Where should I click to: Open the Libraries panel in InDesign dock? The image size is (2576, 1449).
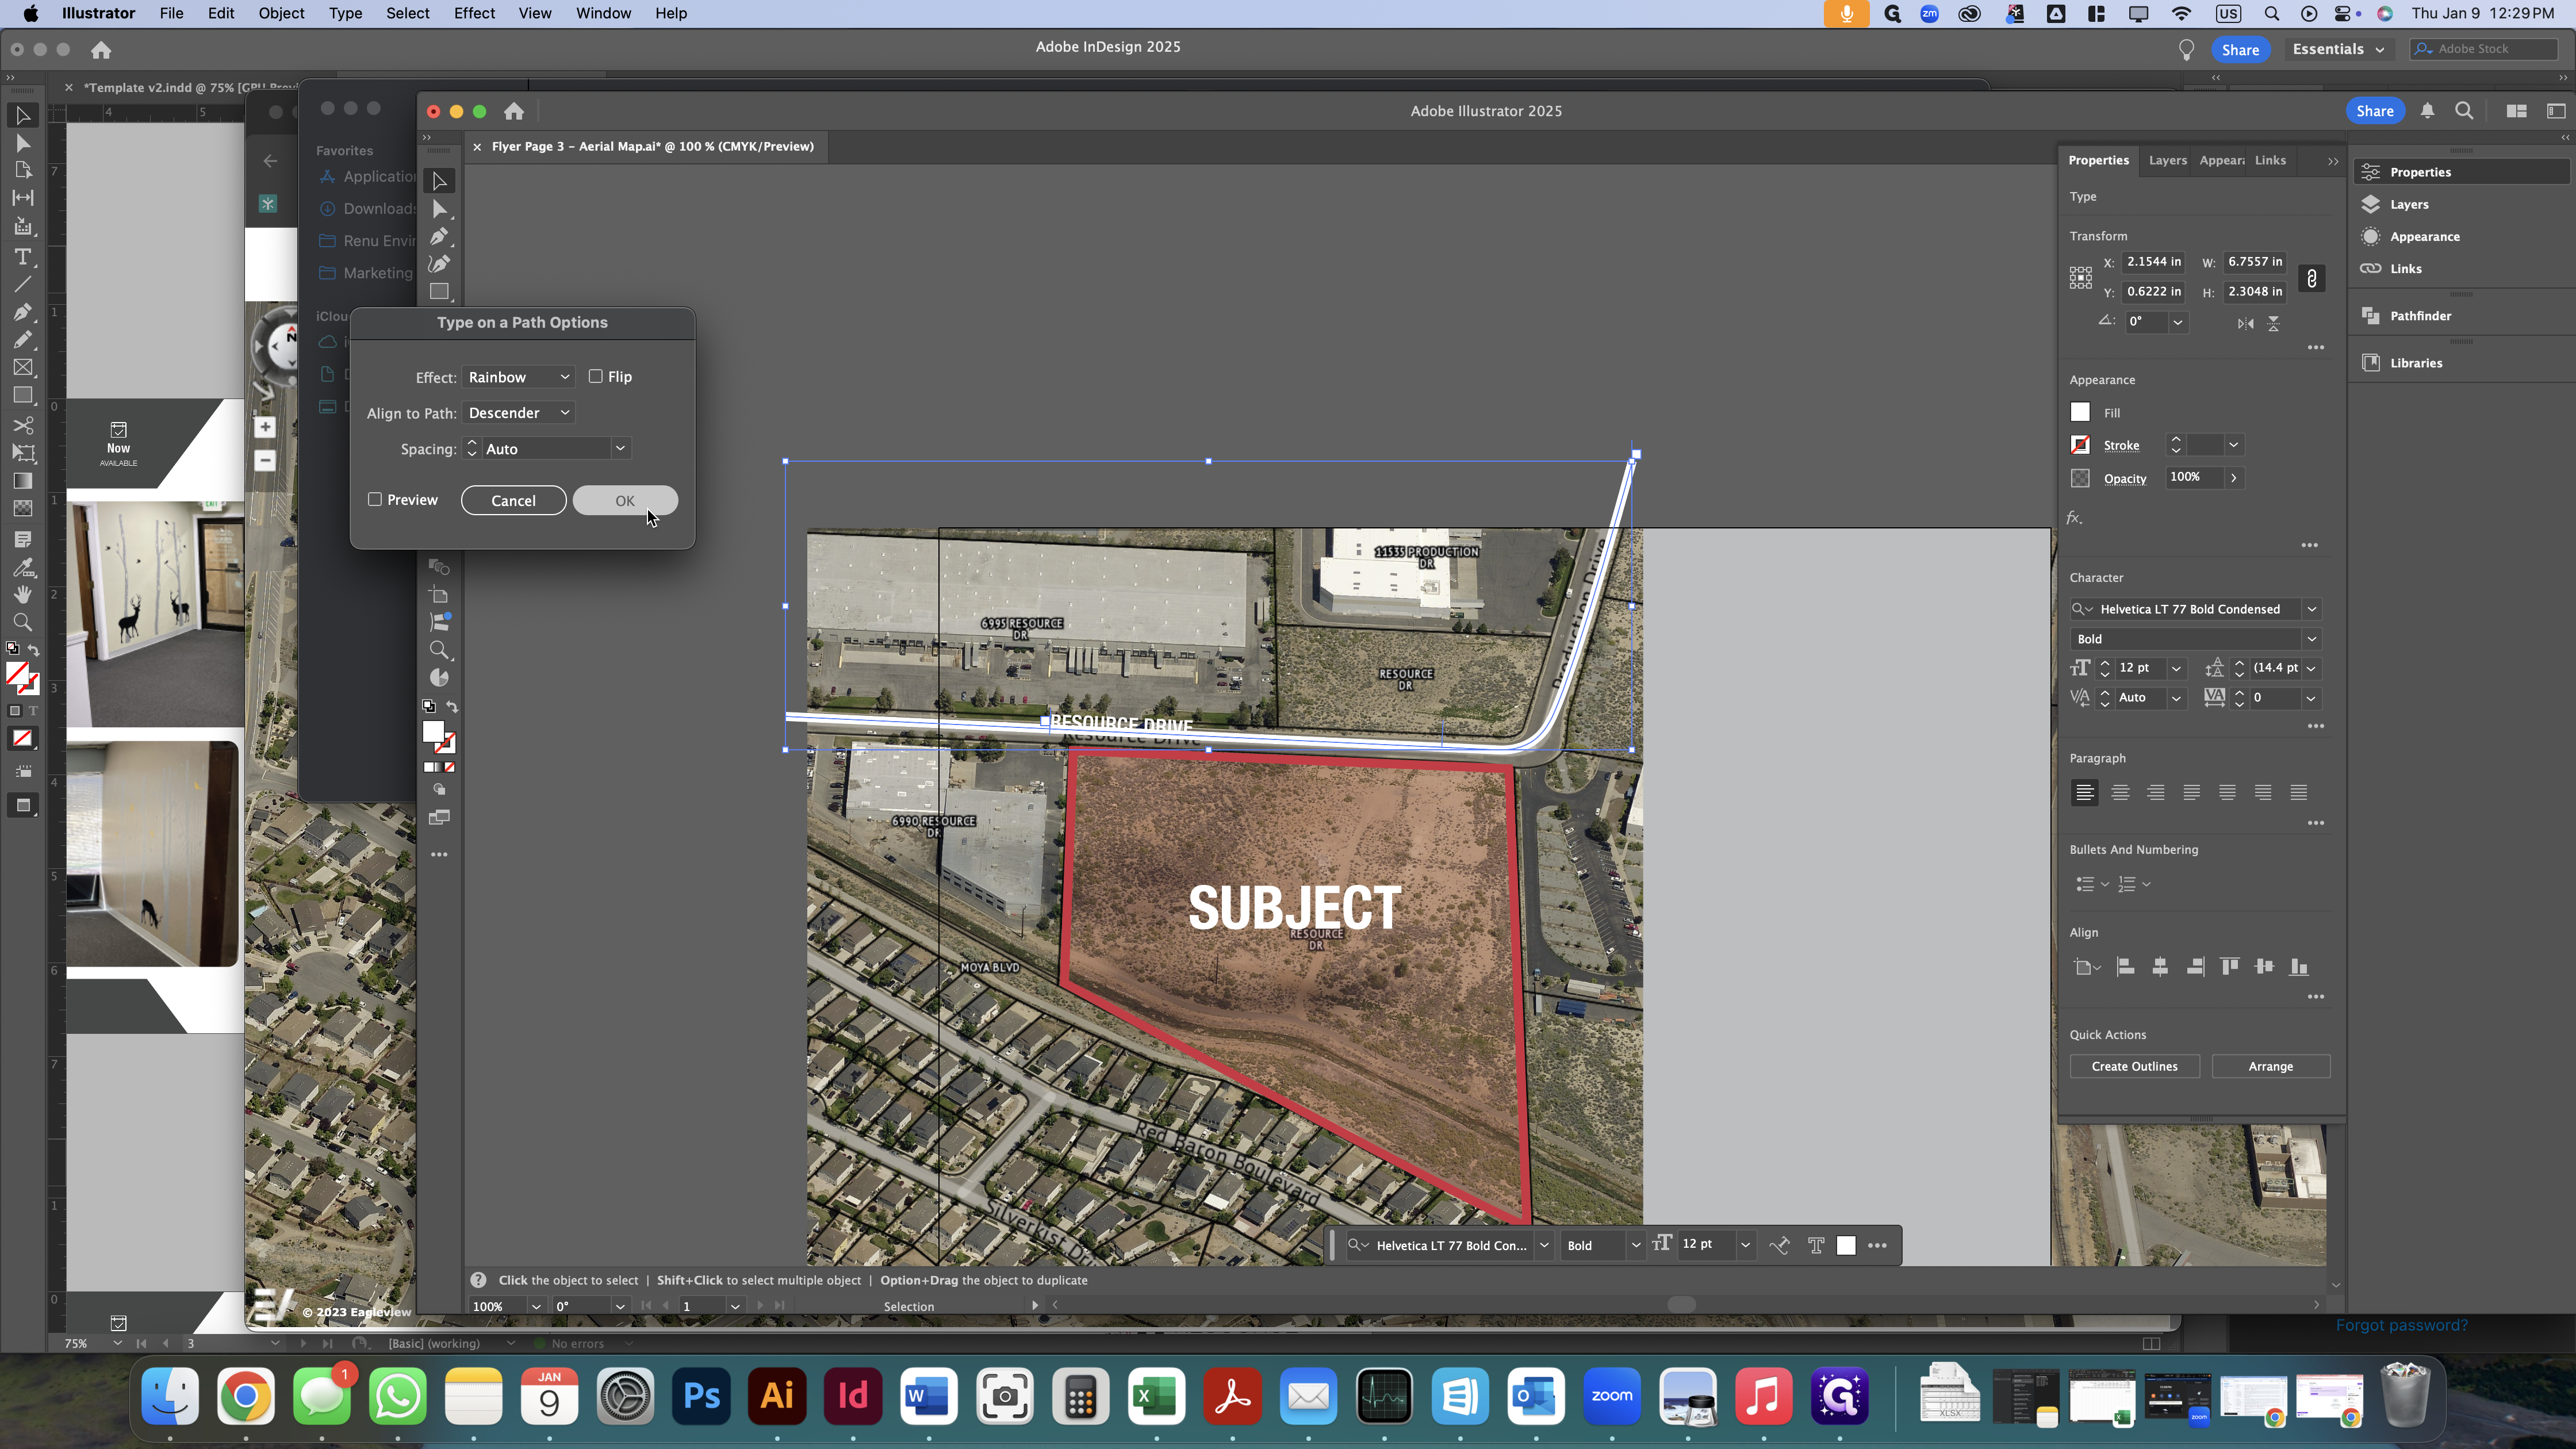click(x=2415, y=363)
